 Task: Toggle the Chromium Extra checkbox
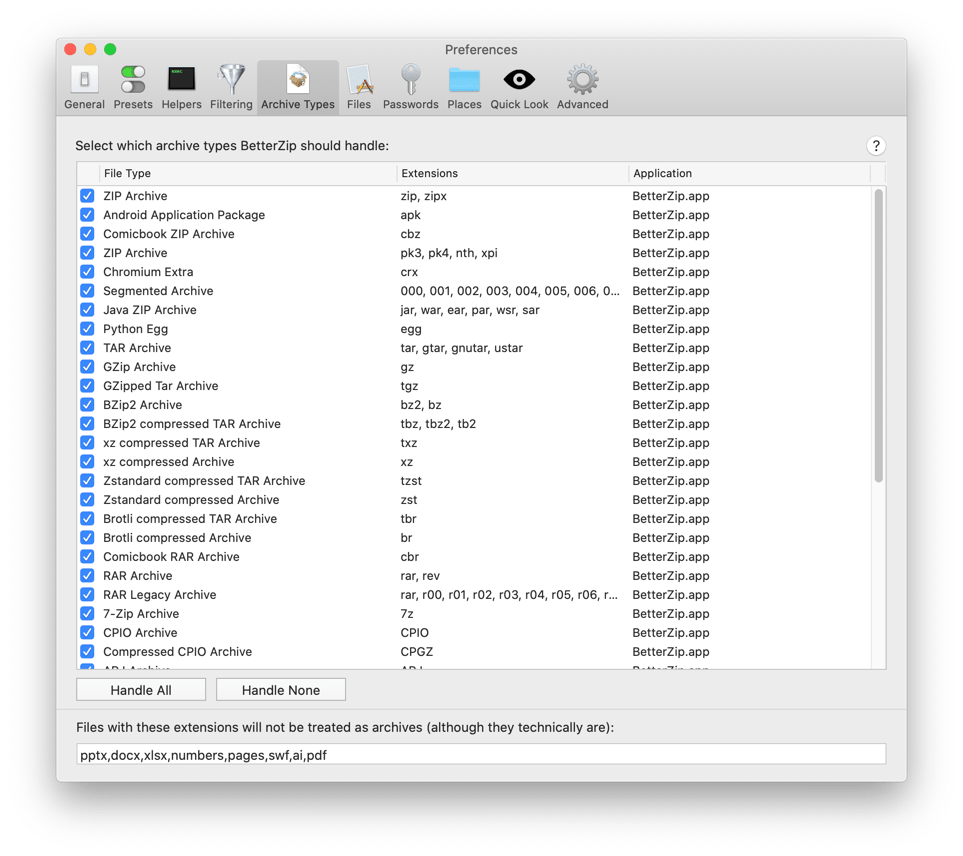tap(87, 272)
